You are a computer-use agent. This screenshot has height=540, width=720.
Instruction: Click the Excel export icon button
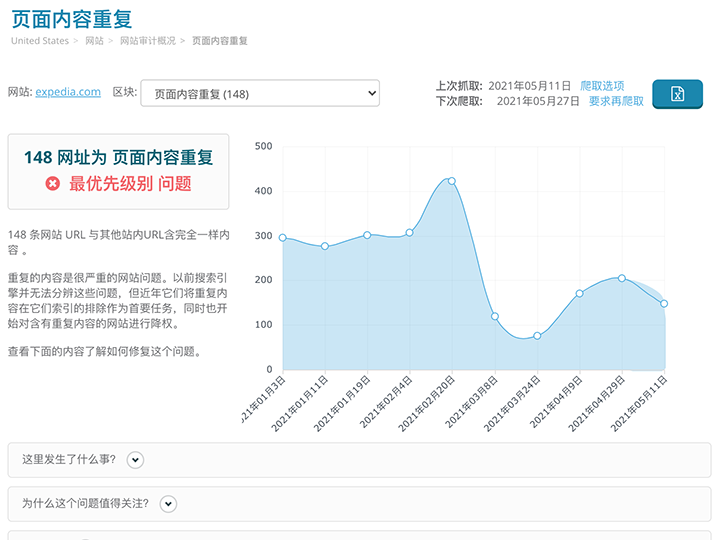point(677,94)
